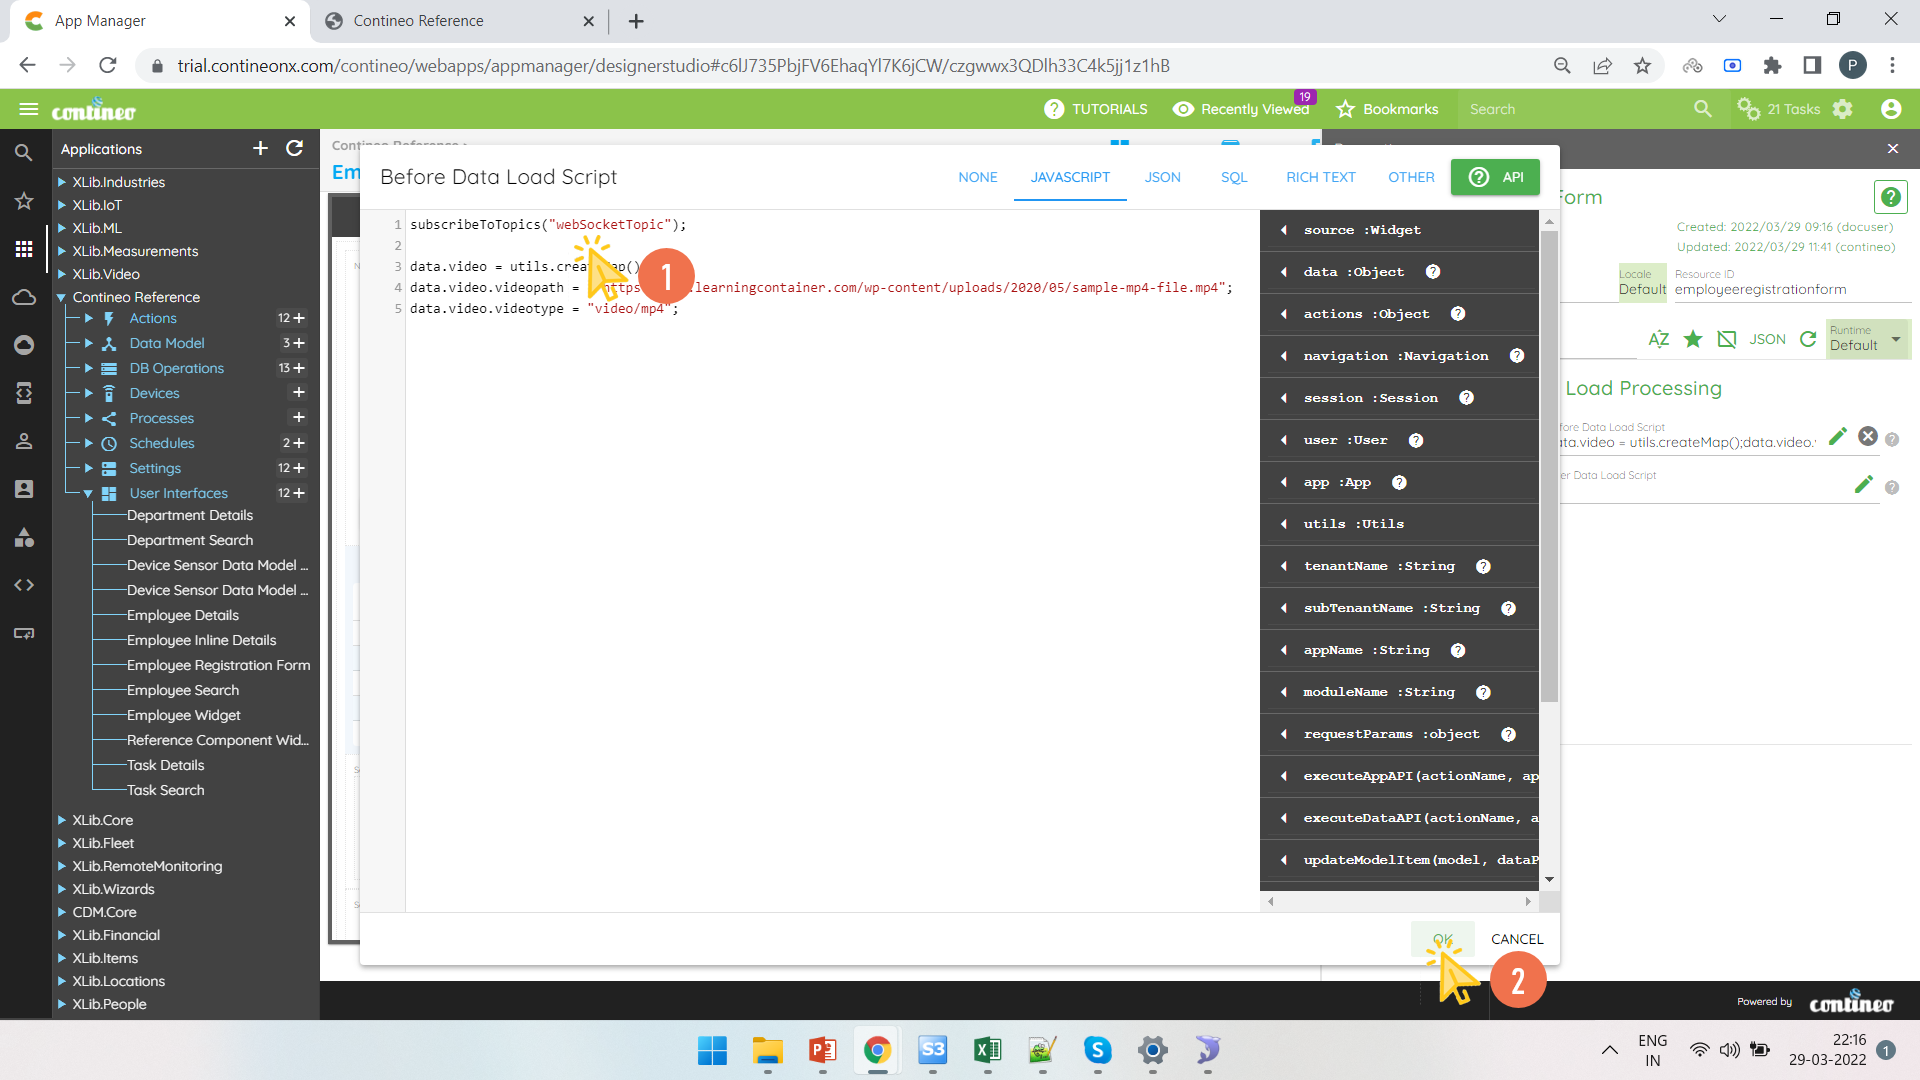Click the add application plus icon
The width and height of the screenshot is (1920, 1080).
[x=260, y=148]
